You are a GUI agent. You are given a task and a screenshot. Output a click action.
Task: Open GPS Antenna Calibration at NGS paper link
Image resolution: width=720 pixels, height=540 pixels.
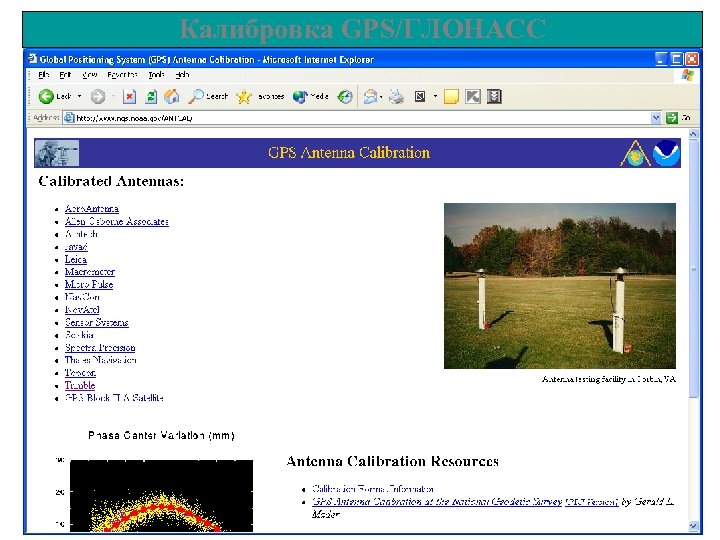pos(437,502)
